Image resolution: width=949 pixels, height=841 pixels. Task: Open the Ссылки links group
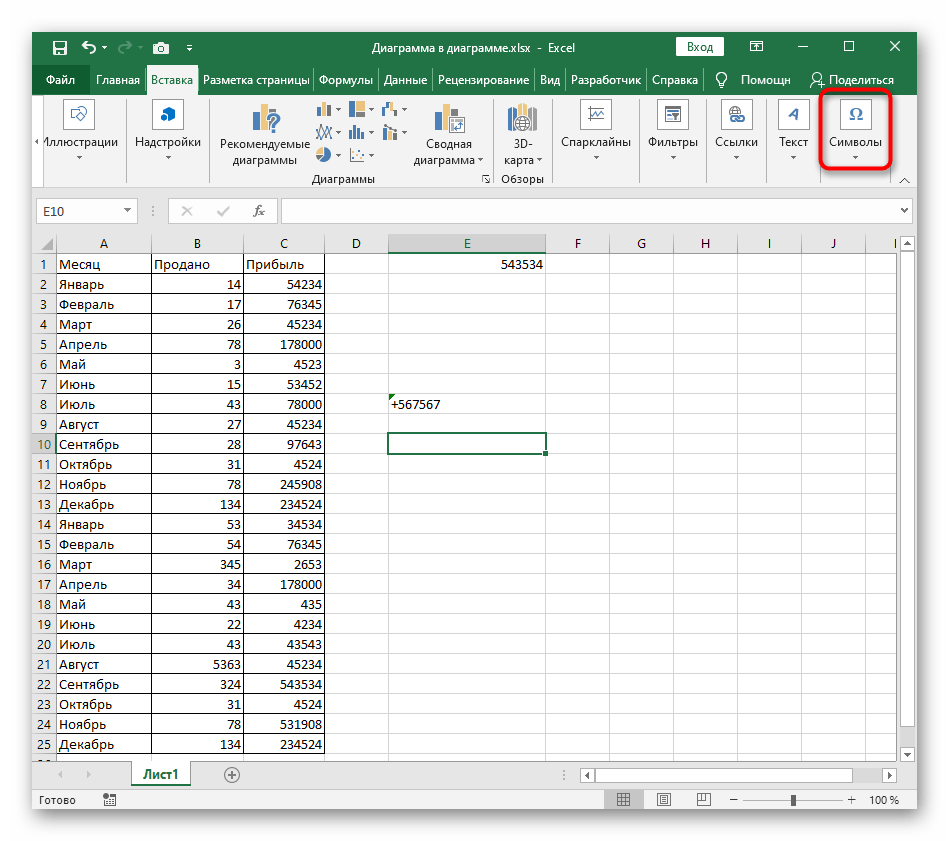(x=737, y=131)
